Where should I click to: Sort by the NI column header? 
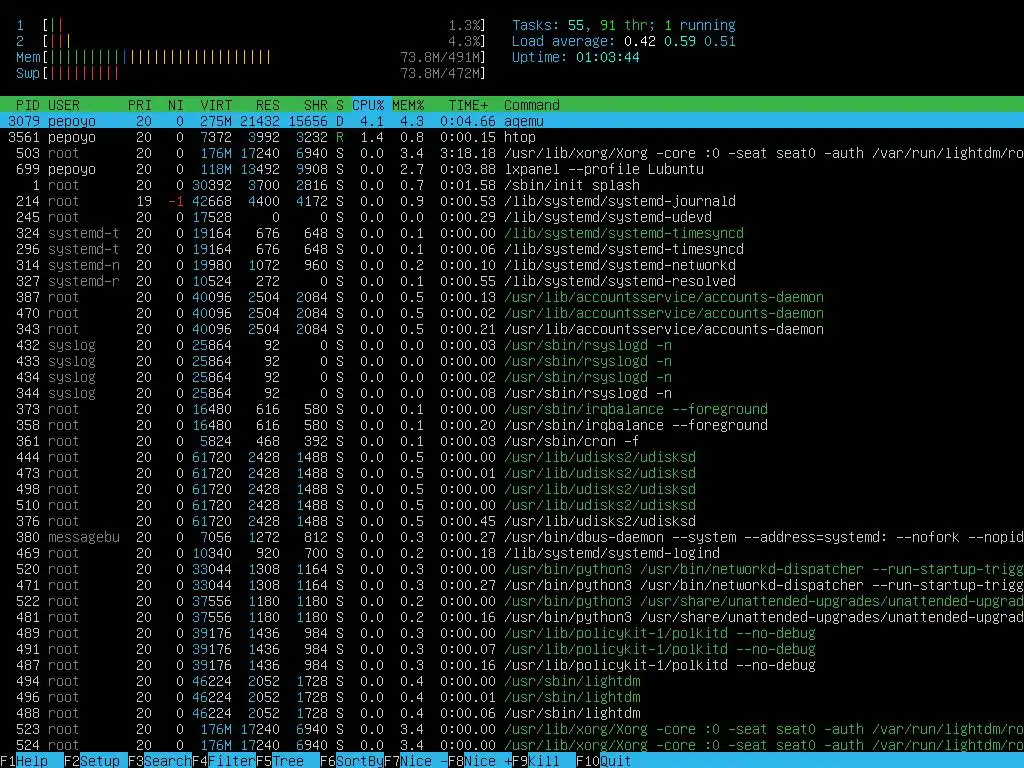coord(176,105)
